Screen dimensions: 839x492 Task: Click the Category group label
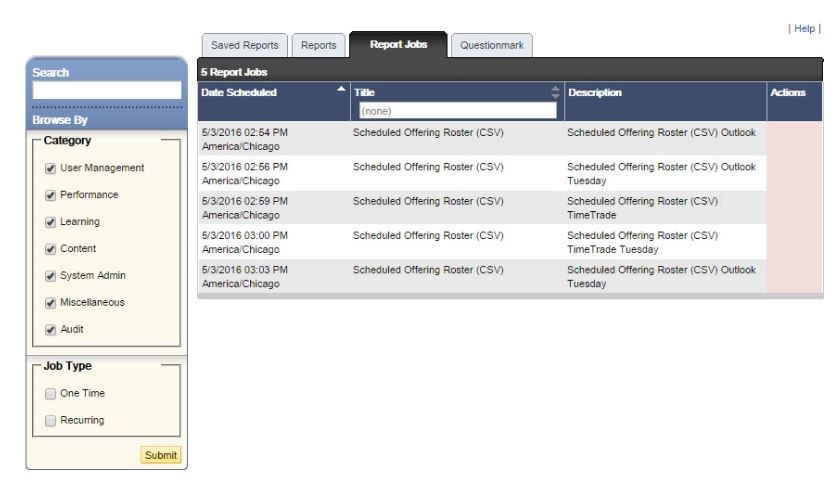coord(67,140)
